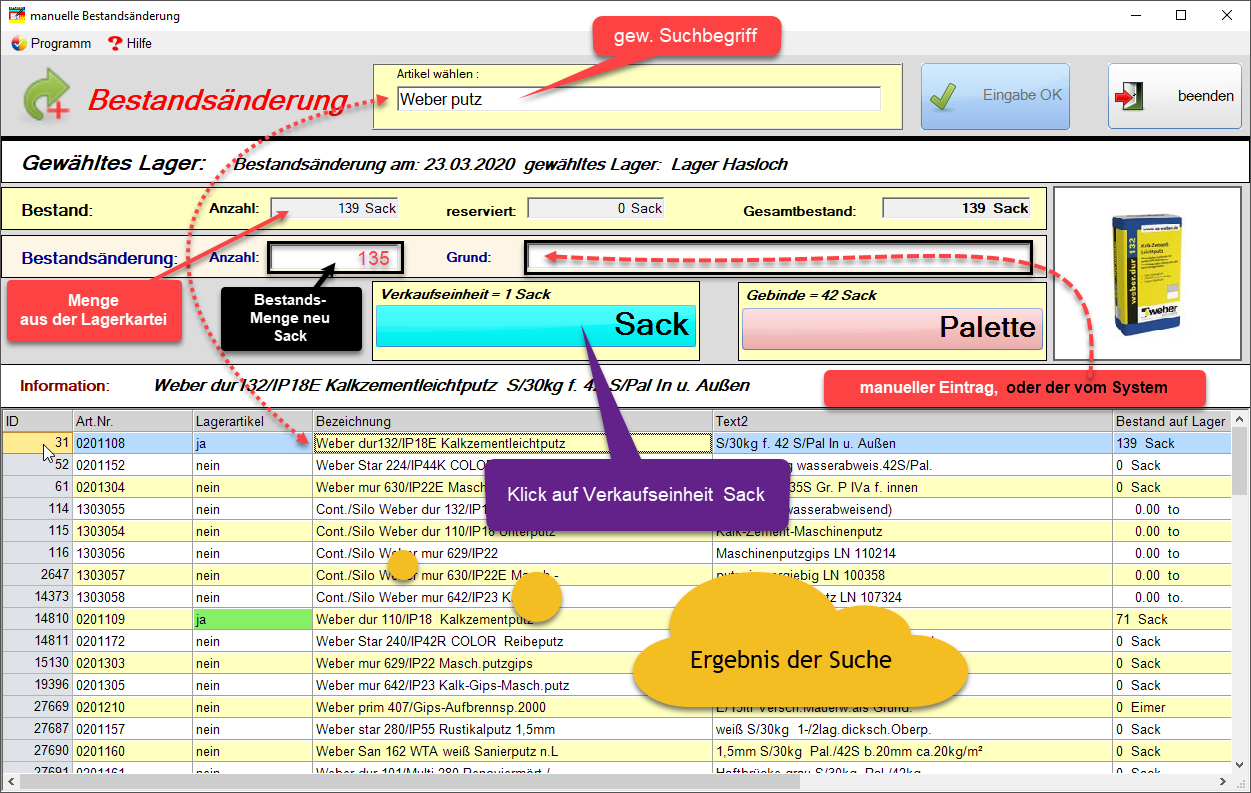
Task: Sort by the Bestand auf Lager header
Action: pyautogui.click(x=1172, y=421)
